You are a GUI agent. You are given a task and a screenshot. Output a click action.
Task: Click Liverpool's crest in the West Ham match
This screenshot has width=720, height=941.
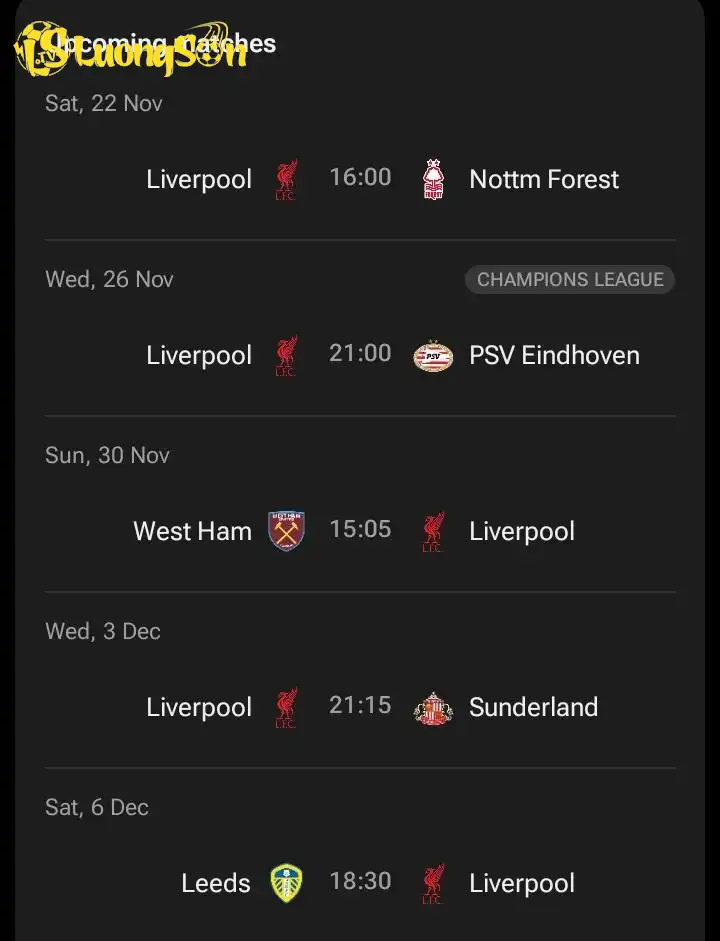(x=433, y=531)
